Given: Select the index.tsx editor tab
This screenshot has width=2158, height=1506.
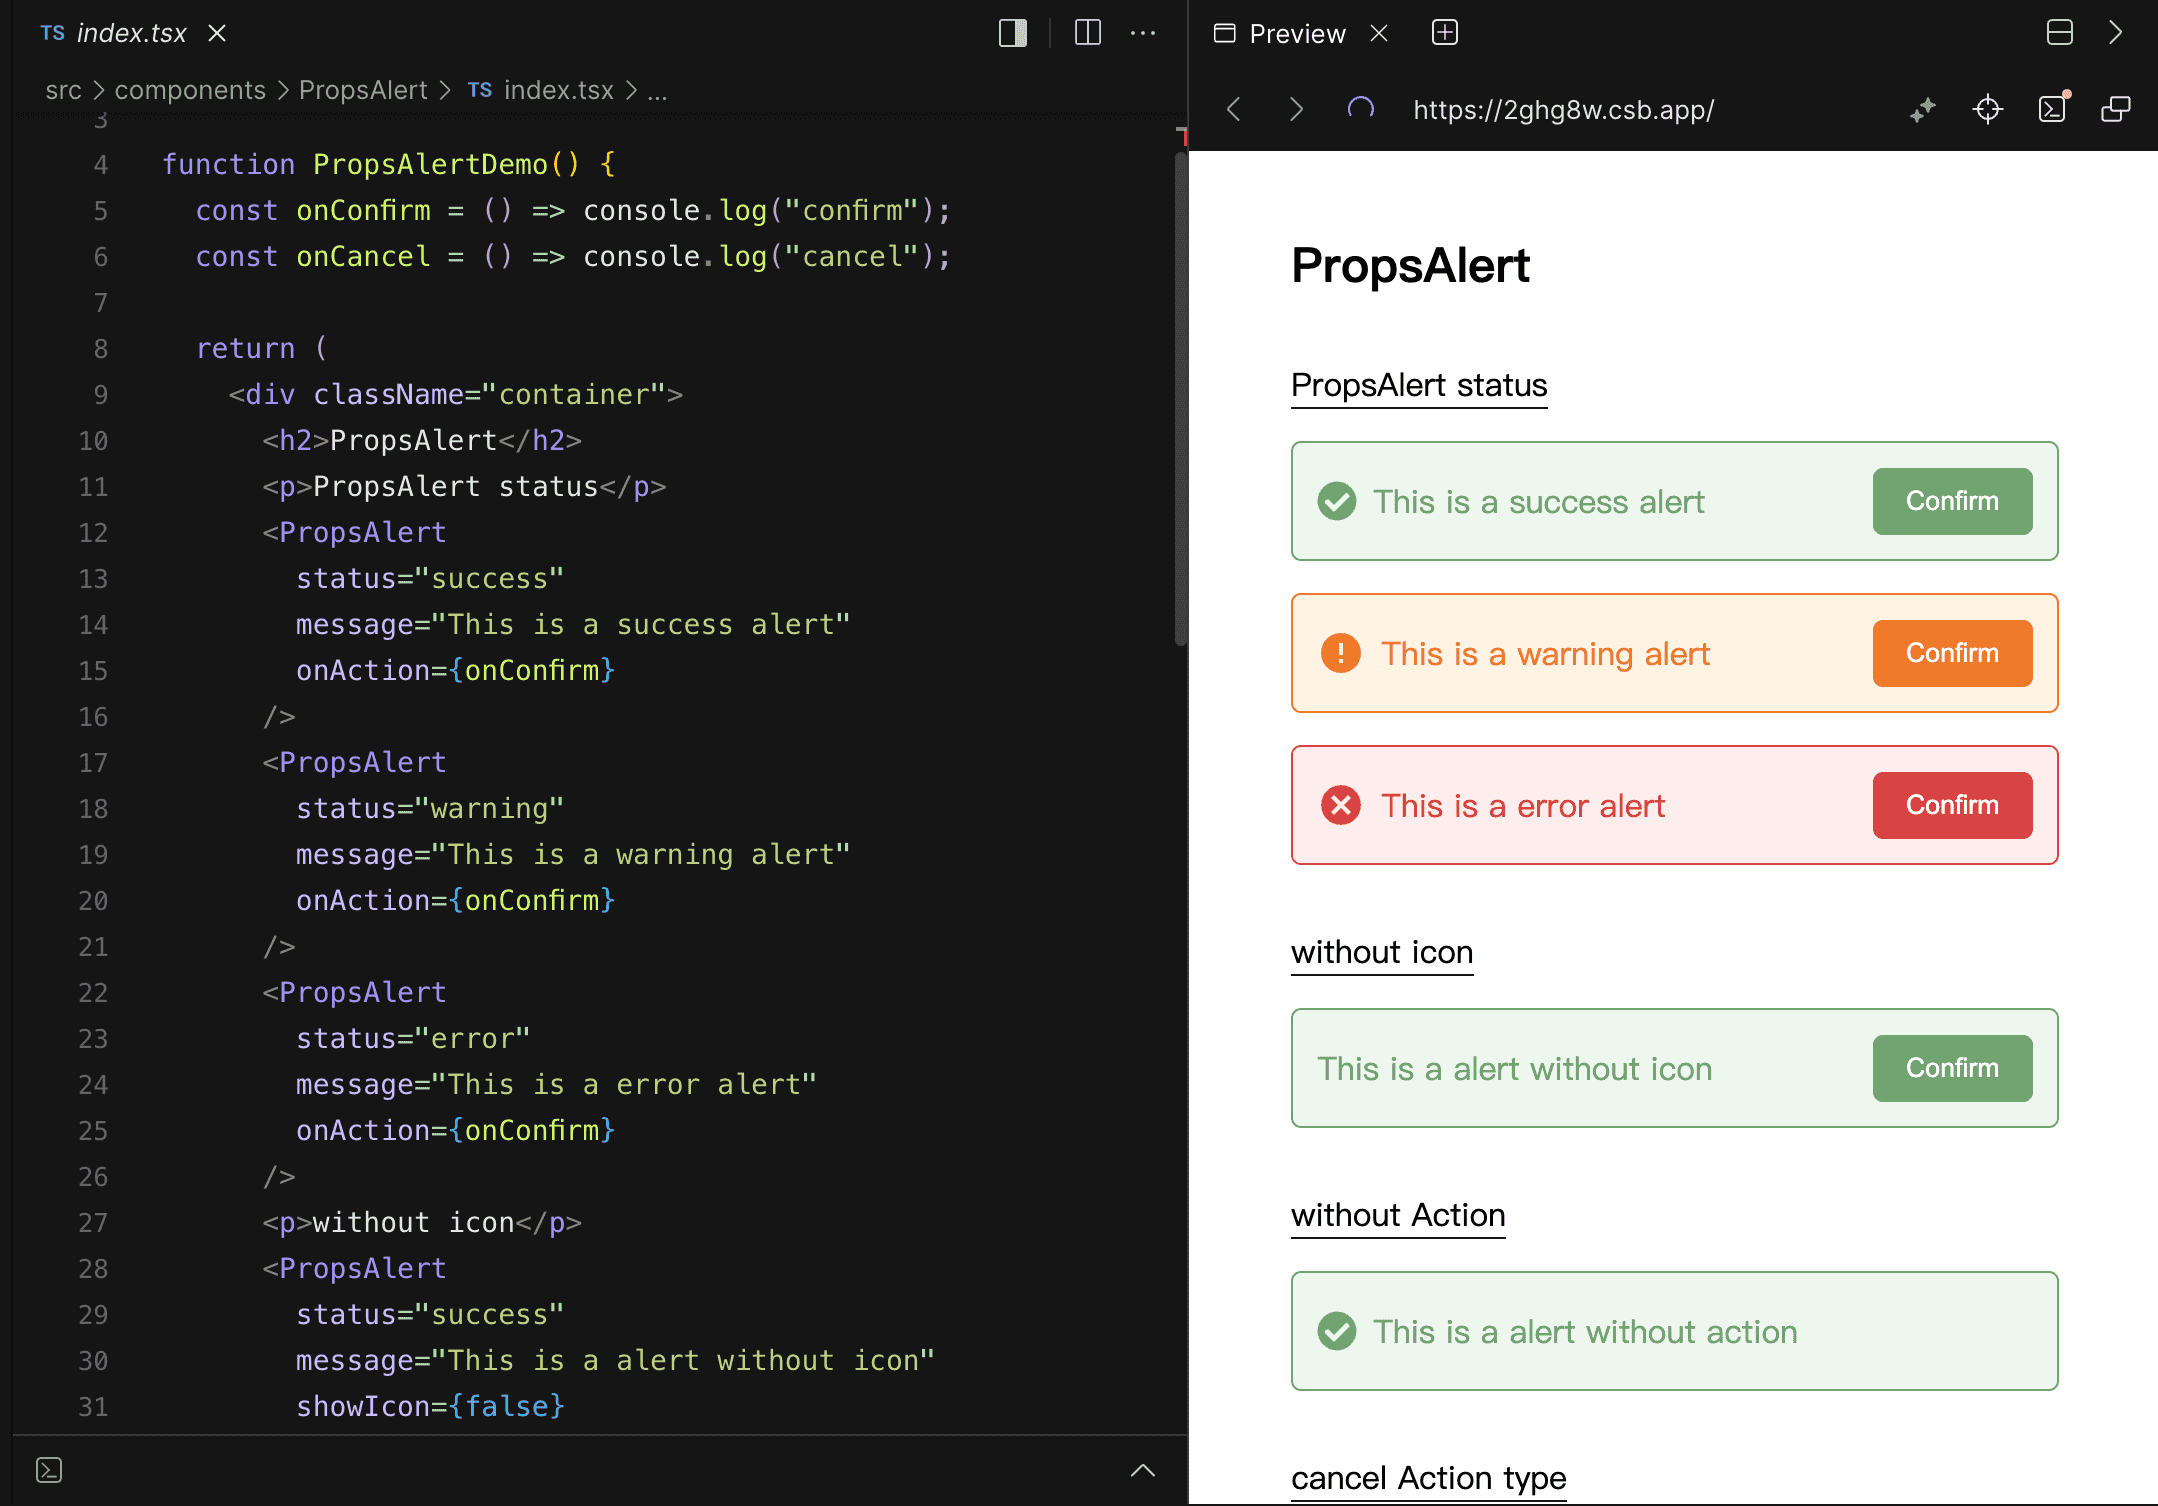Looking at the screenshot, I should [130, 33].
